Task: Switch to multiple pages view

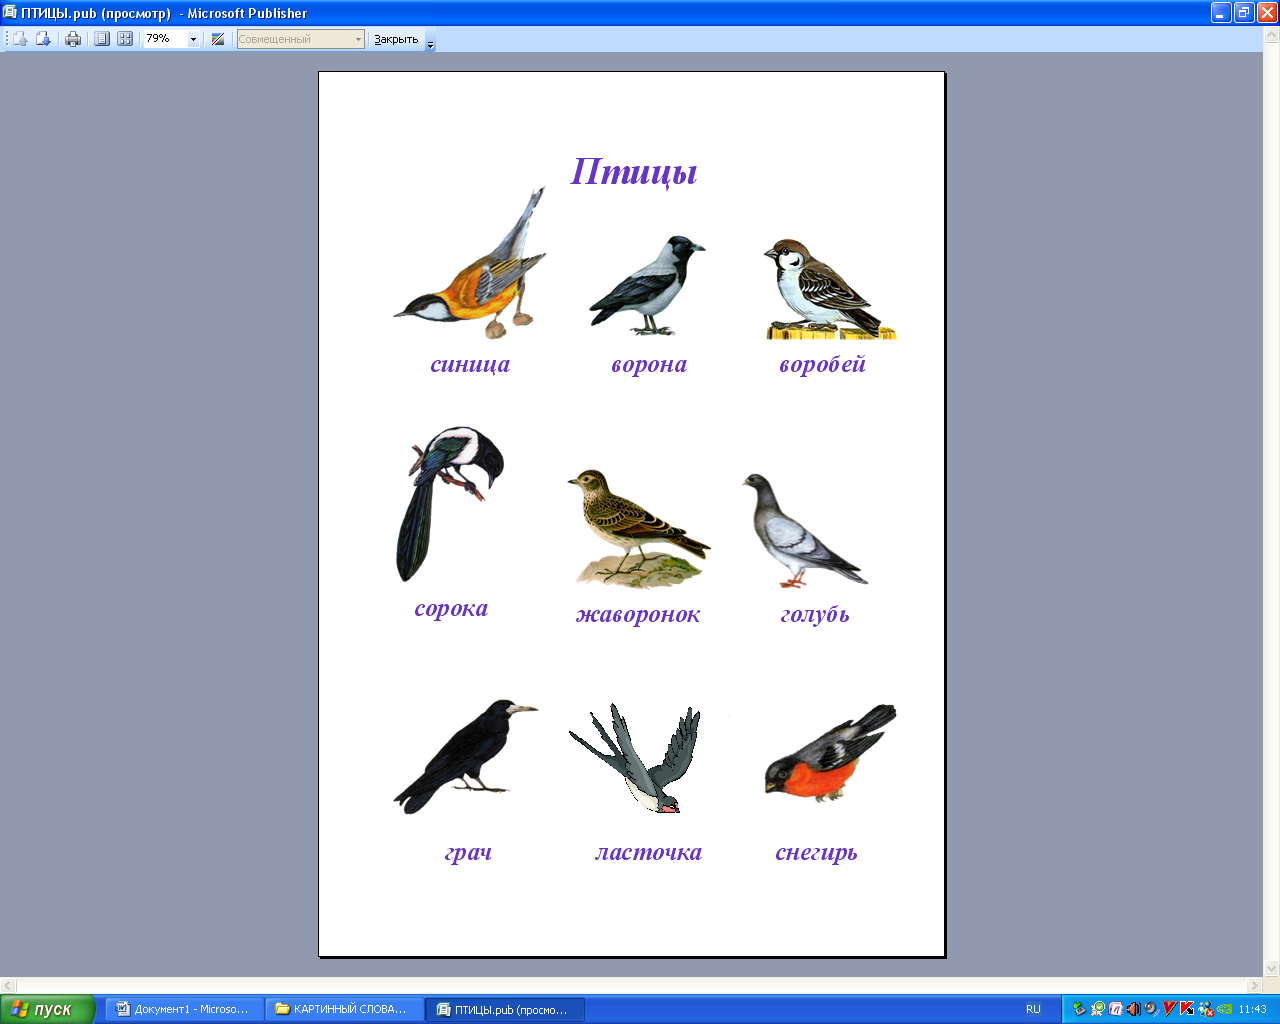Action: (x=125, y=39)
